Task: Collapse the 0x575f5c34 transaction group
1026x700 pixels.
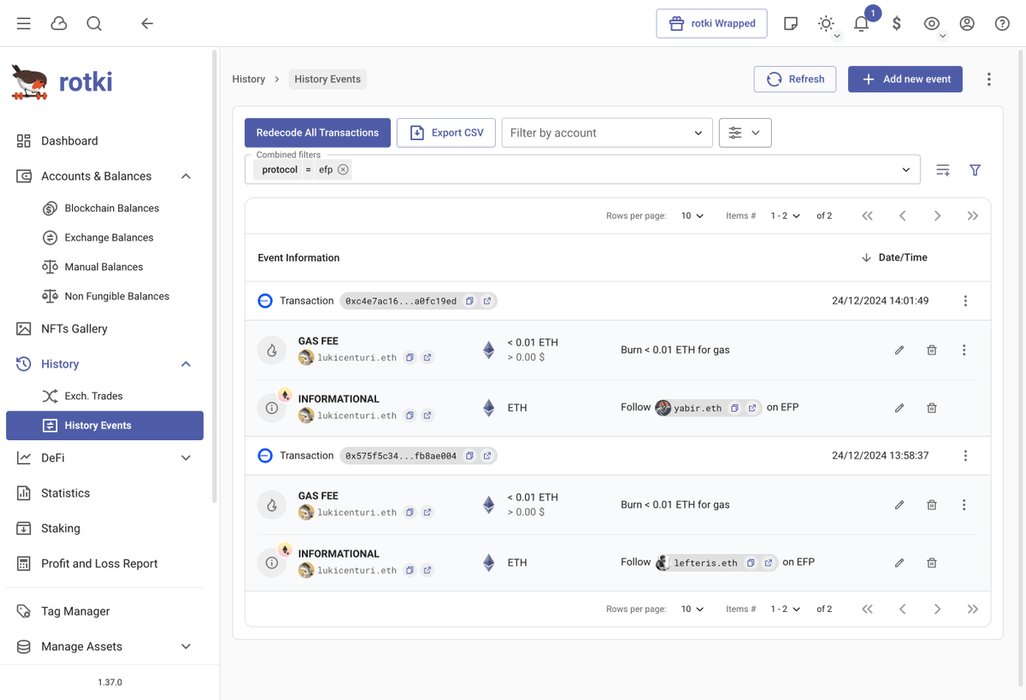Action: pyautogui.click(x=265, y=456)
